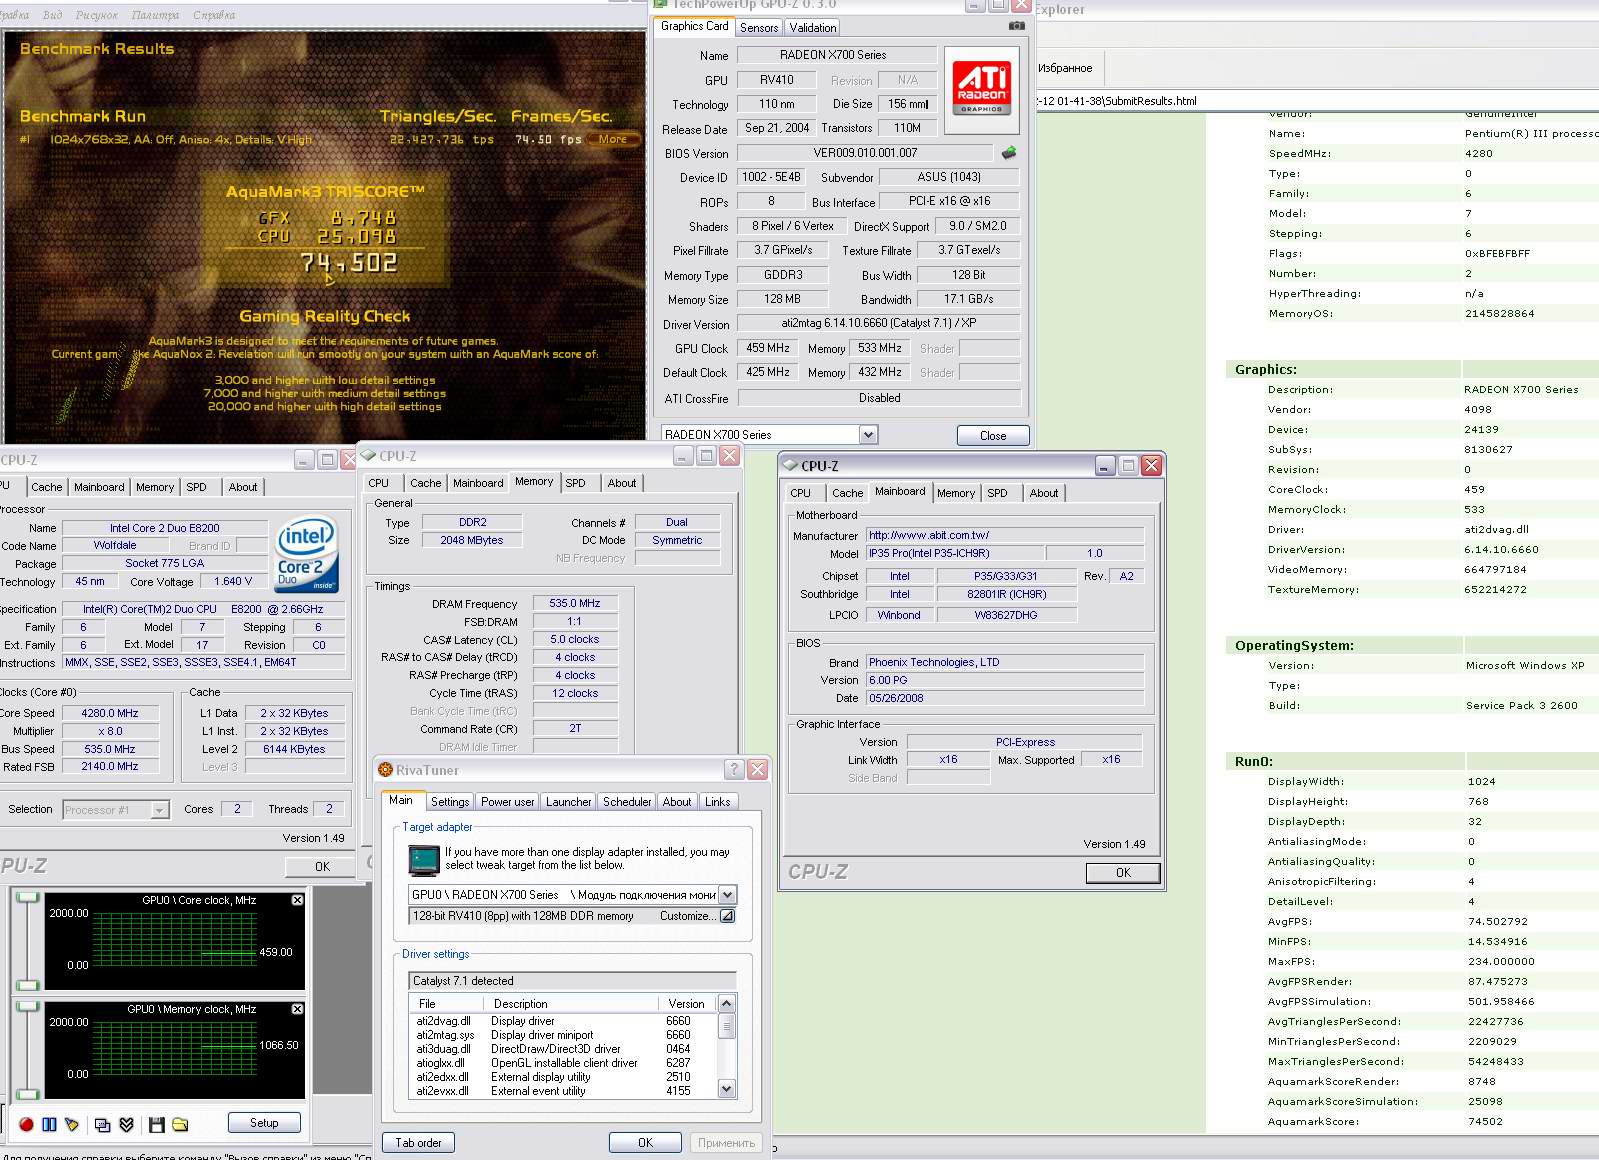Open About tab in CPU-Z Mainboard window

pyautogui.click(x=1044, y=493)
